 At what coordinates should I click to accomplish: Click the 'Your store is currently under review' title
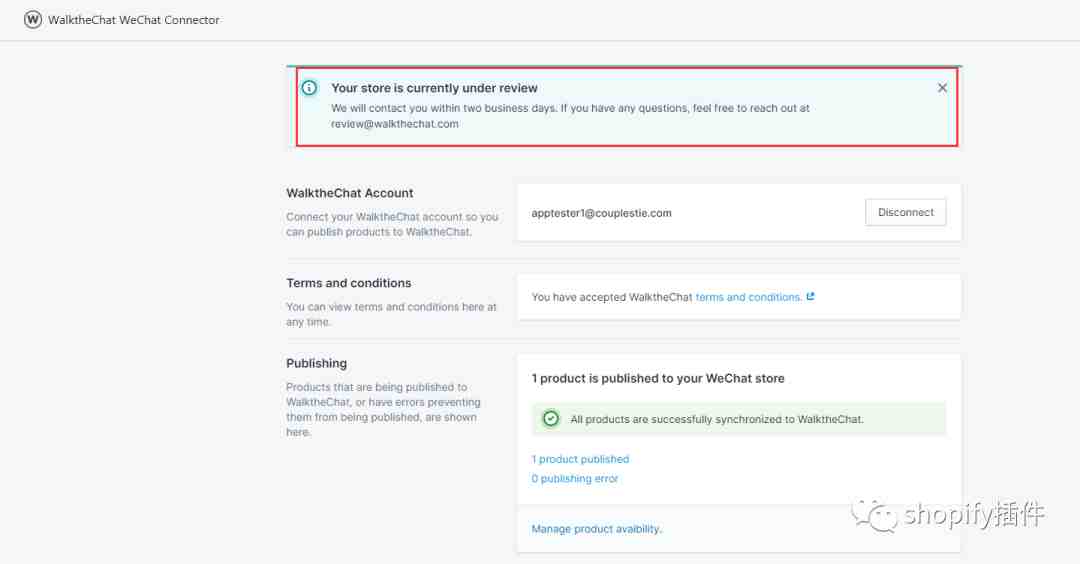pyautogui.click(x=434, y=88)
